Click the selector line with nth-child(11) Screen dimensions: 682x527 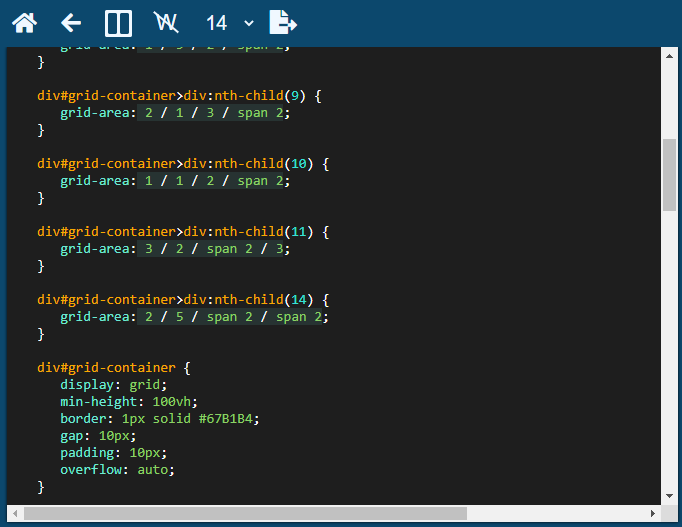[183, 232]
